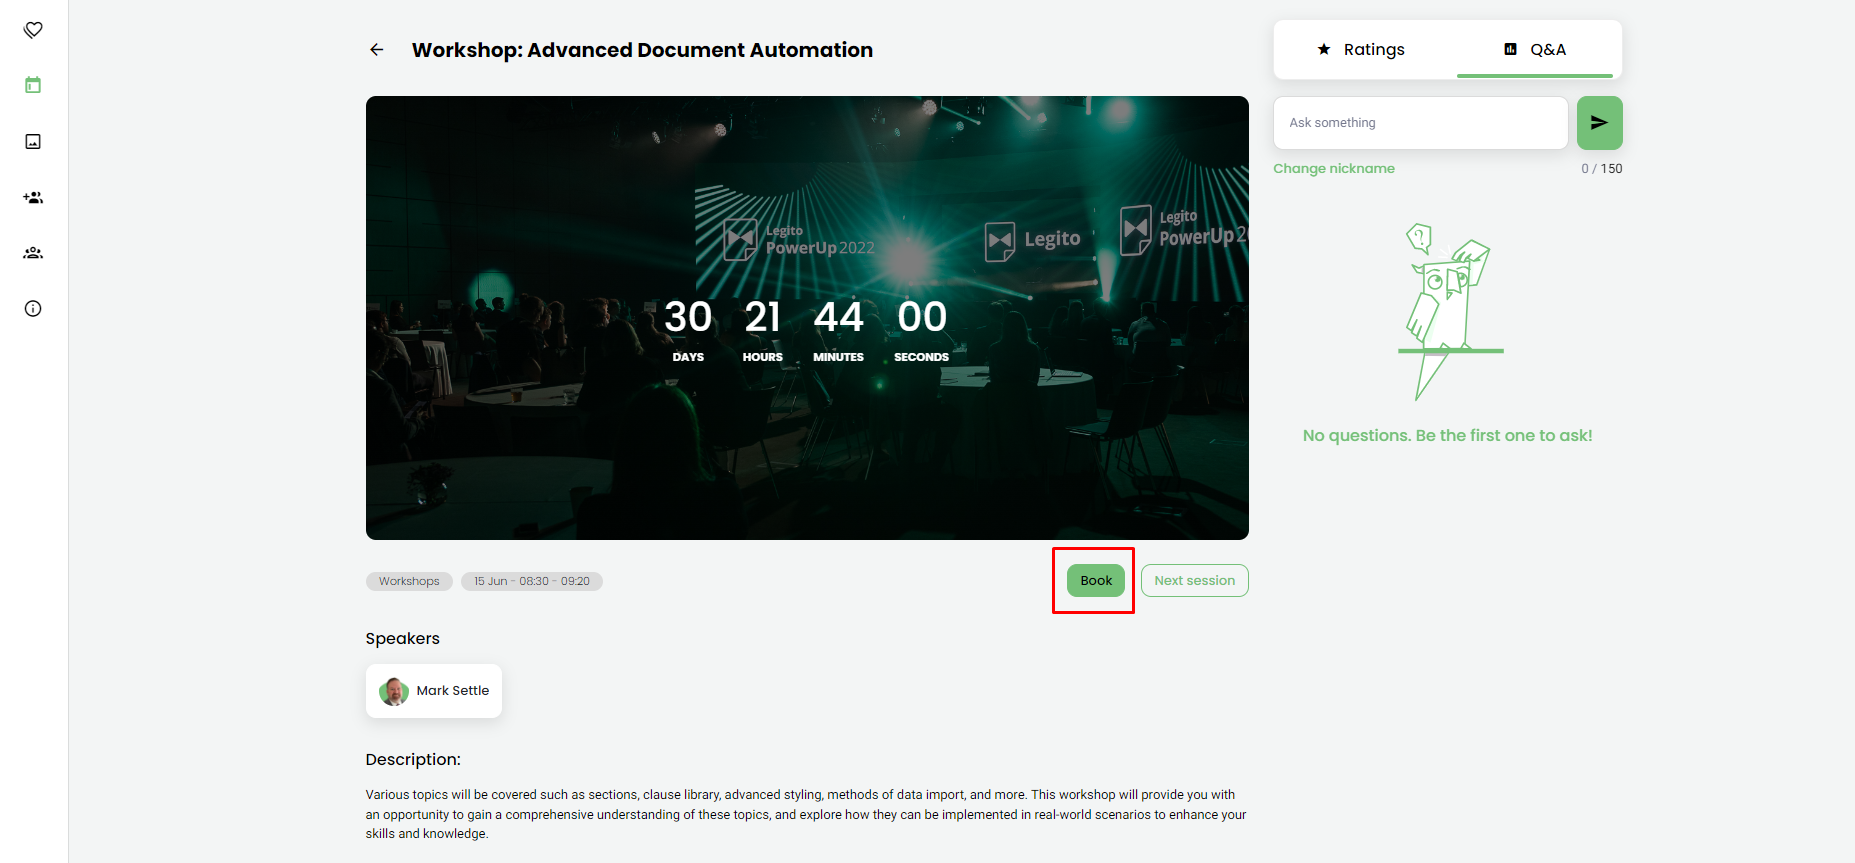Image resolution: width=1855 pixels, height=863 pixels.
Task: Open the favorites heart icon in sidebar
Action: tap(33, 30)
